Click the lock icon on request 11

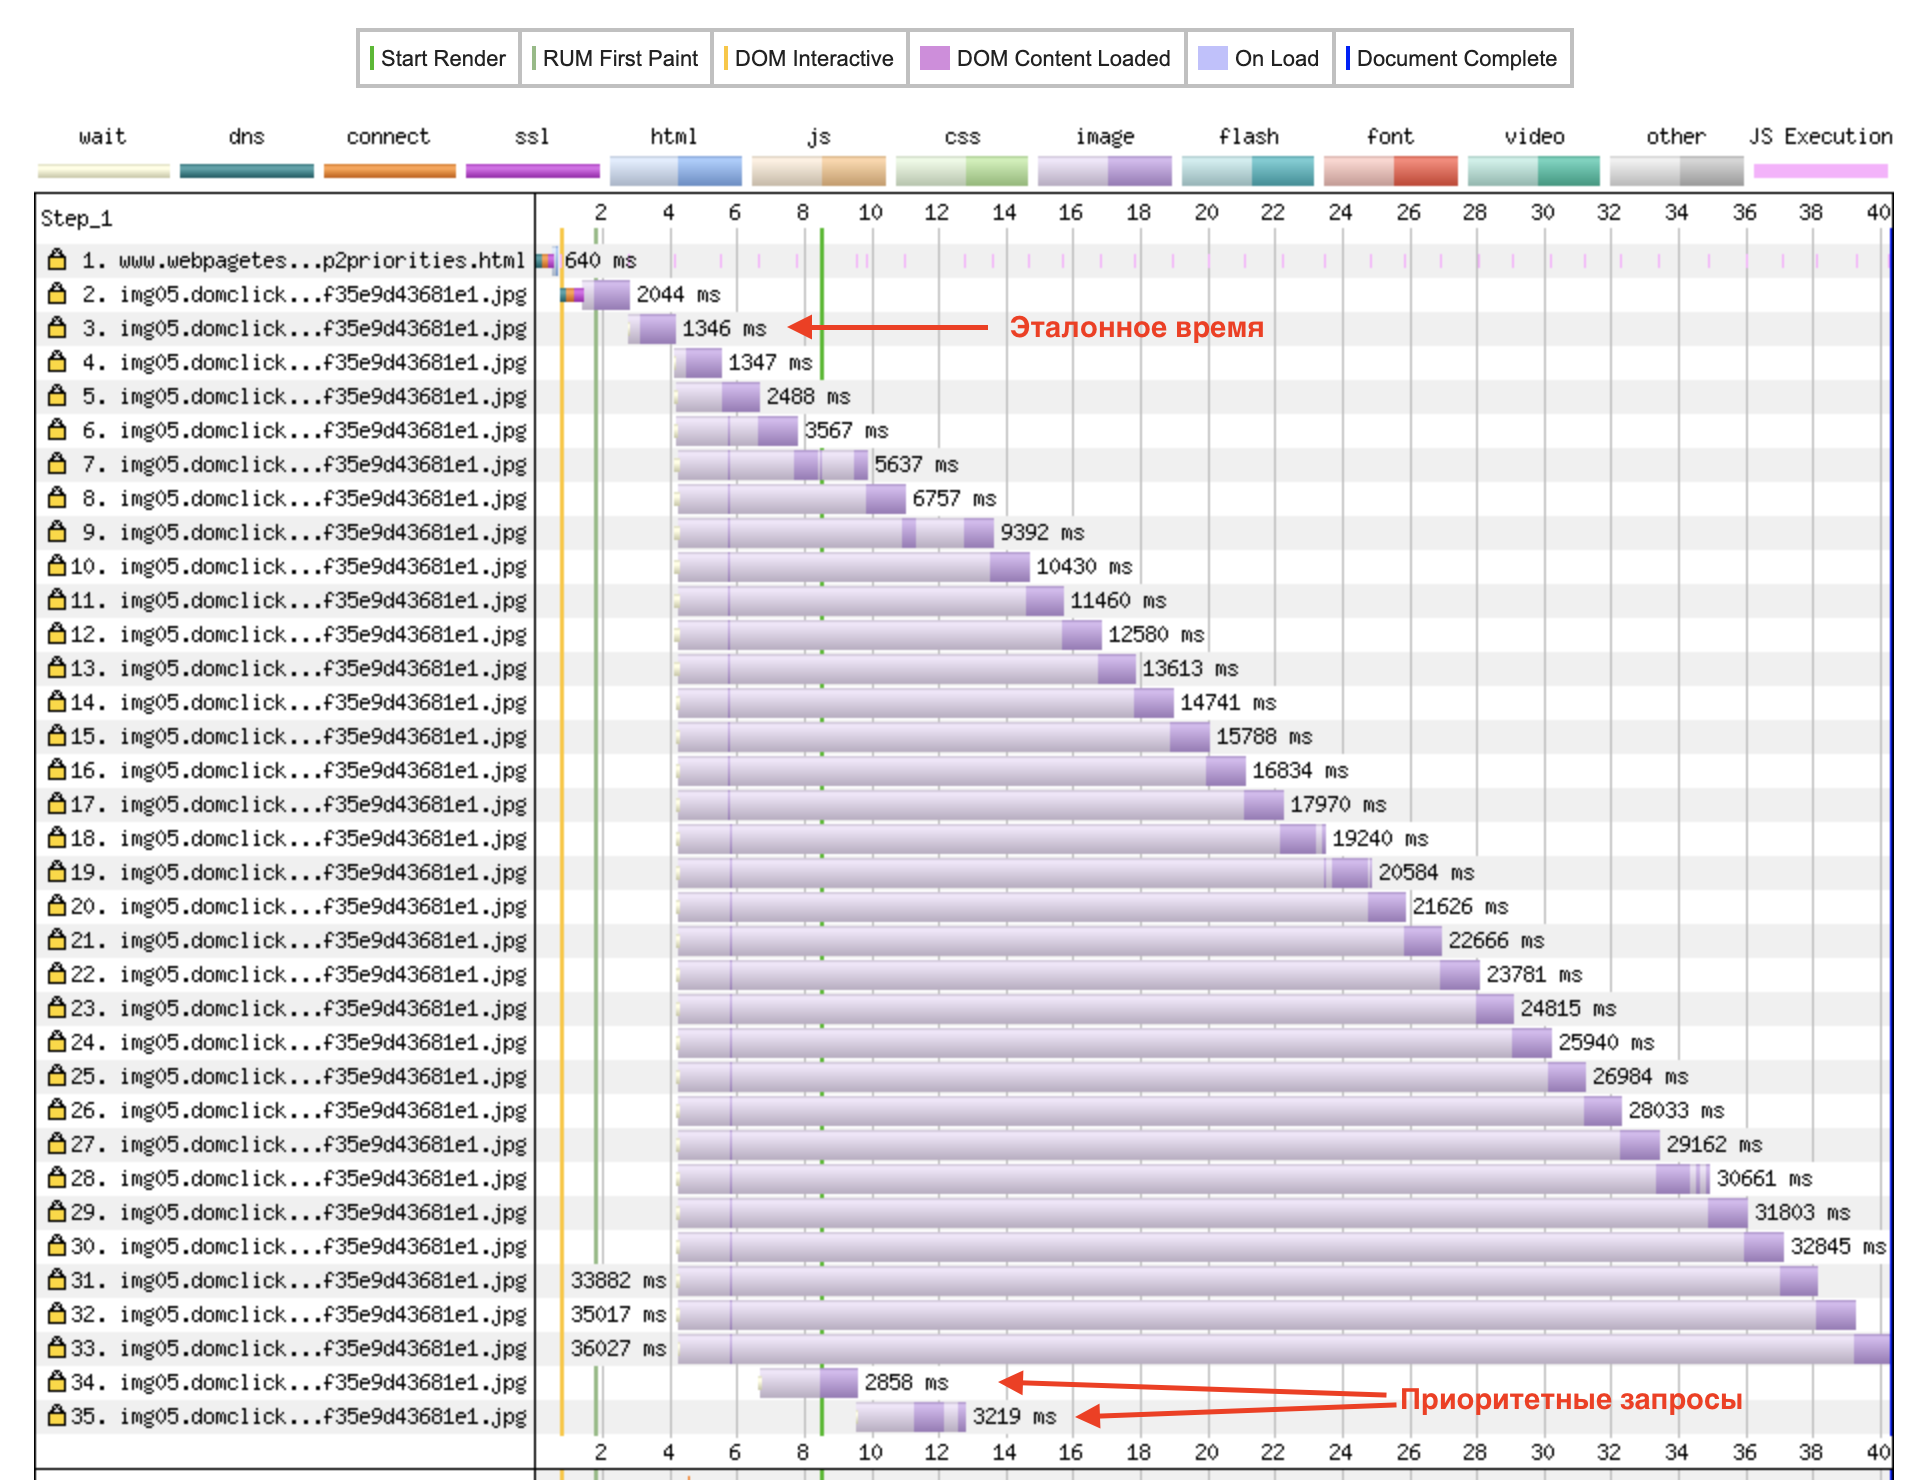[57, 600]
